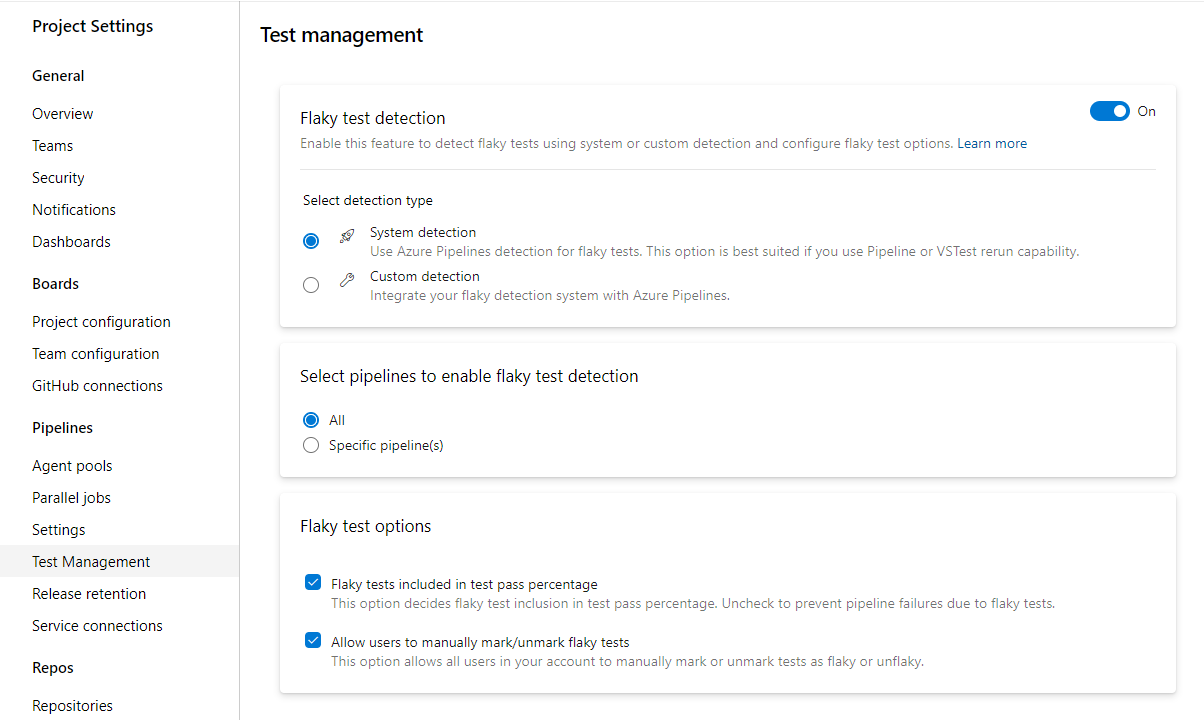Open Project configuration under Boards
This screenshot has width=1204, height=720.
tap(101, 322)
